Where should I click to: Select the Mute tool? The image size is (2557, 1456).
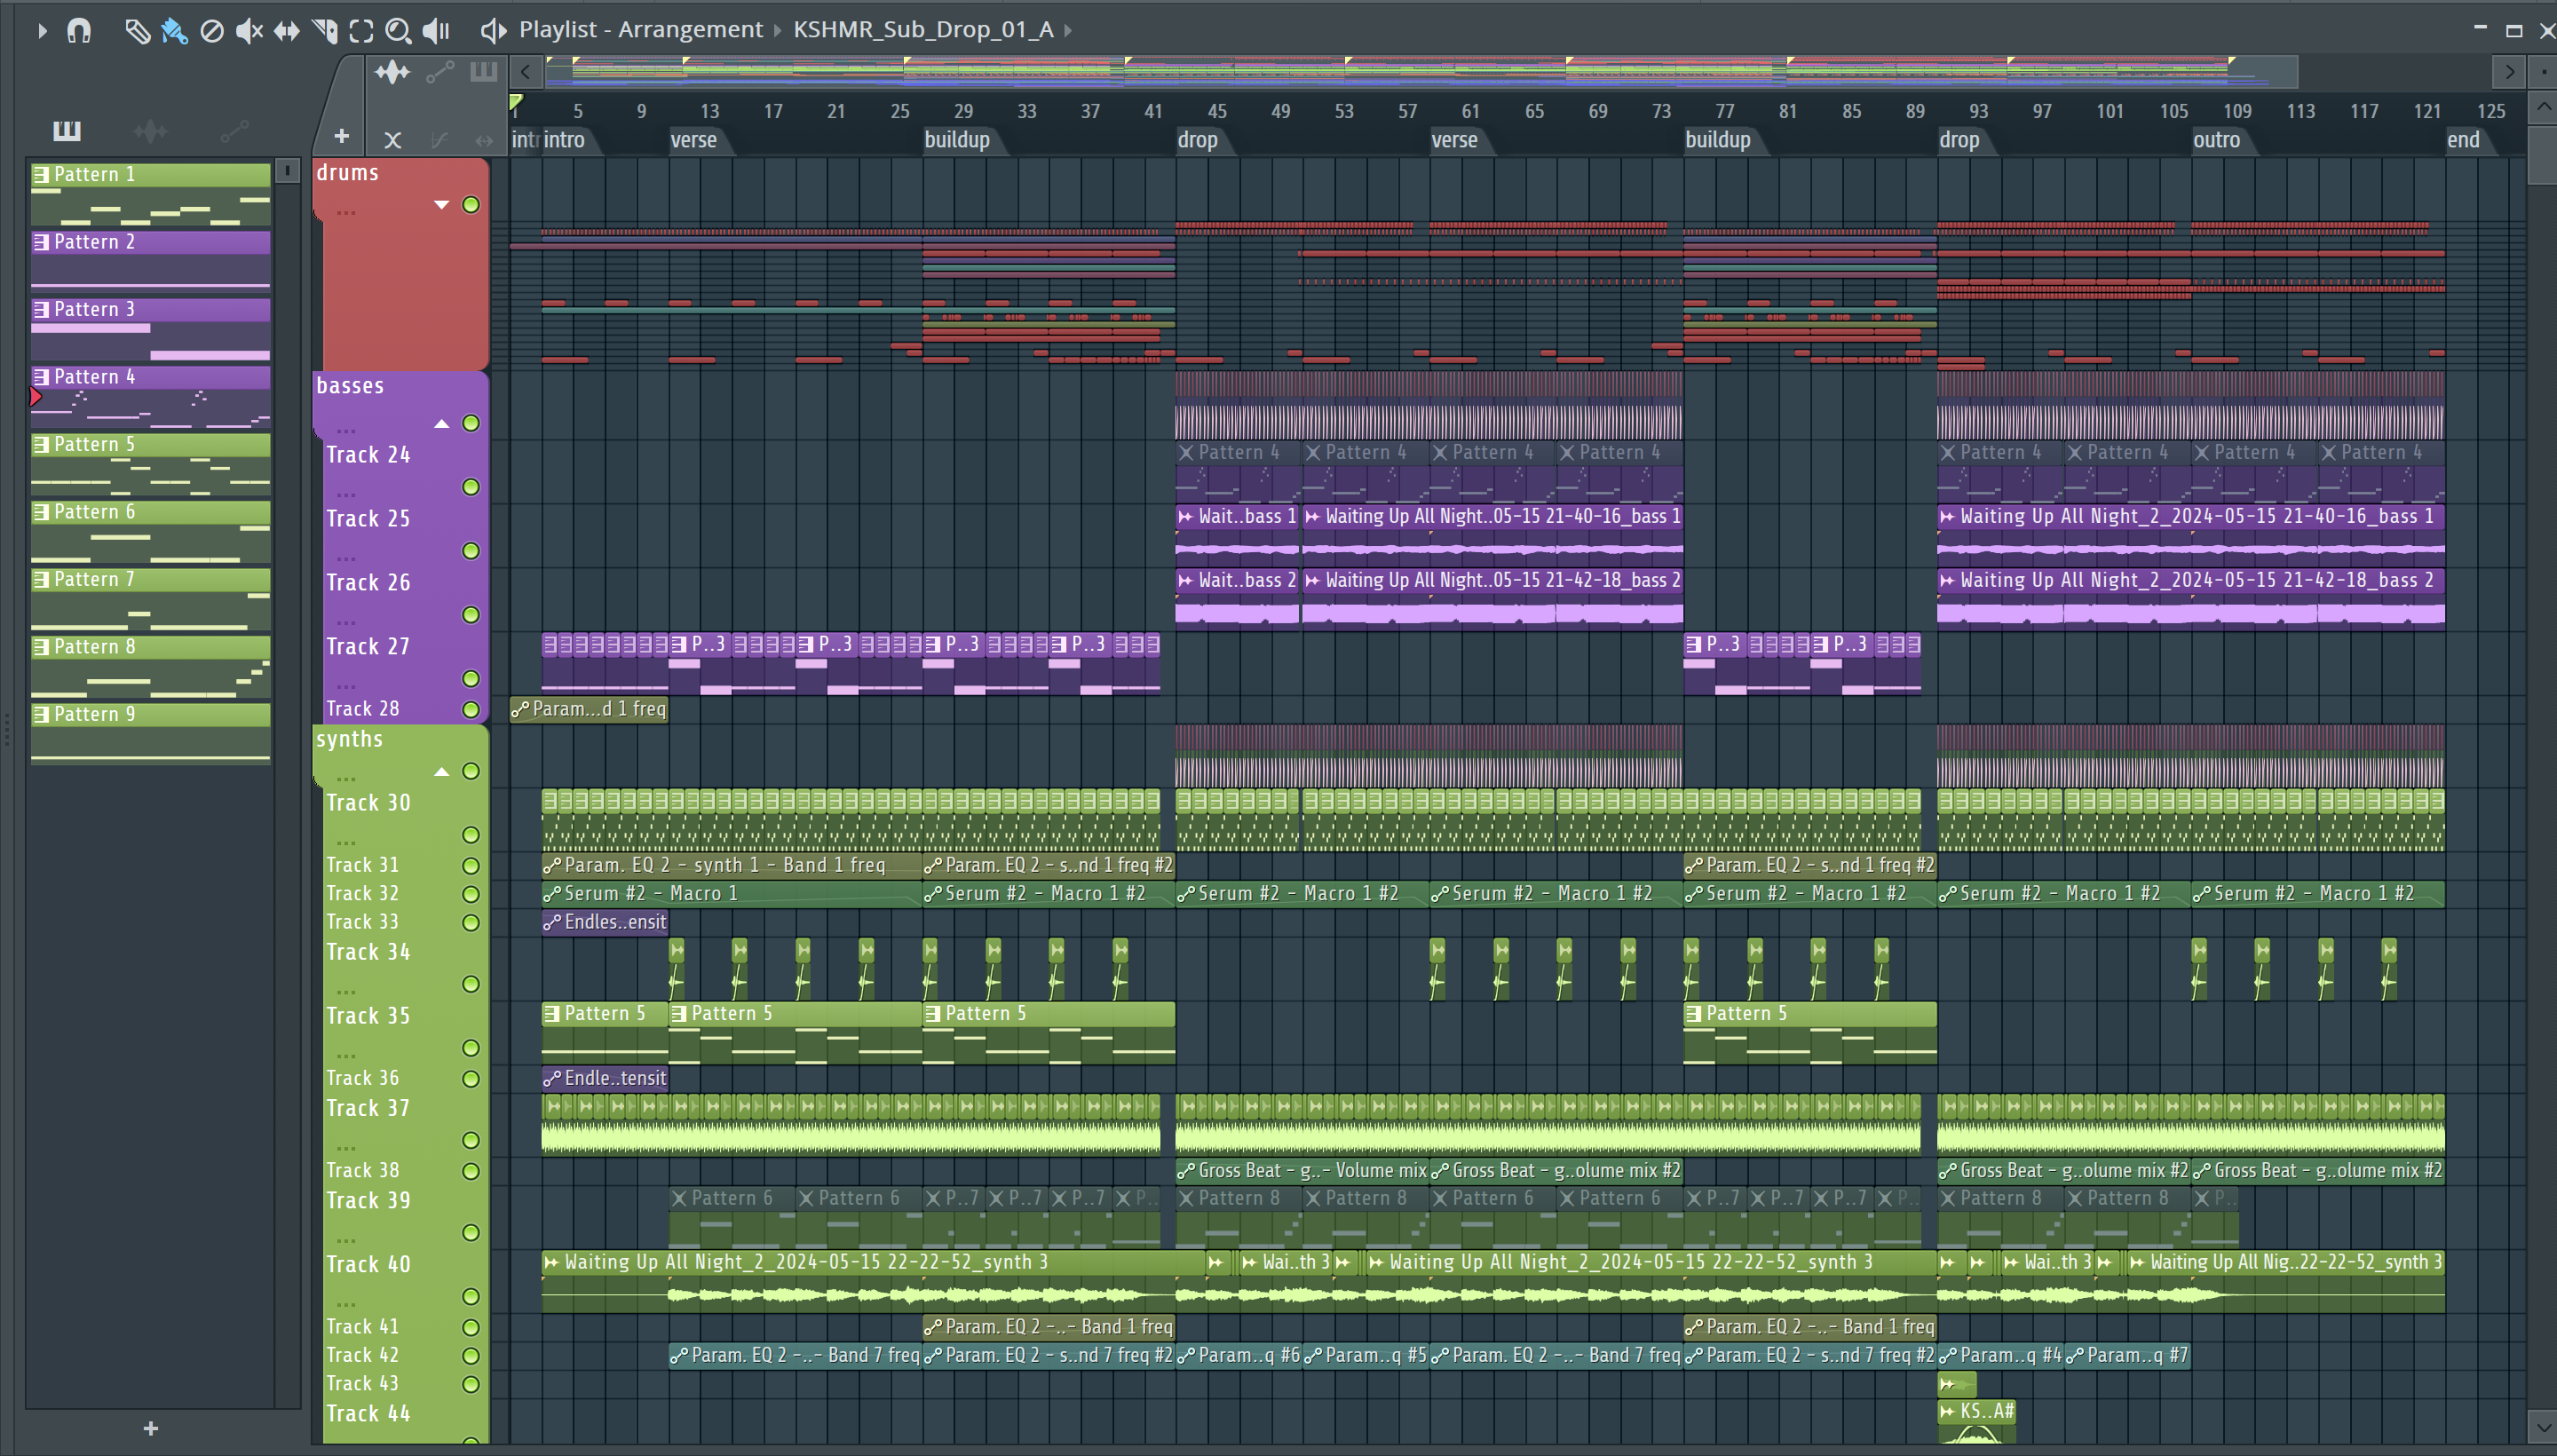249,30
